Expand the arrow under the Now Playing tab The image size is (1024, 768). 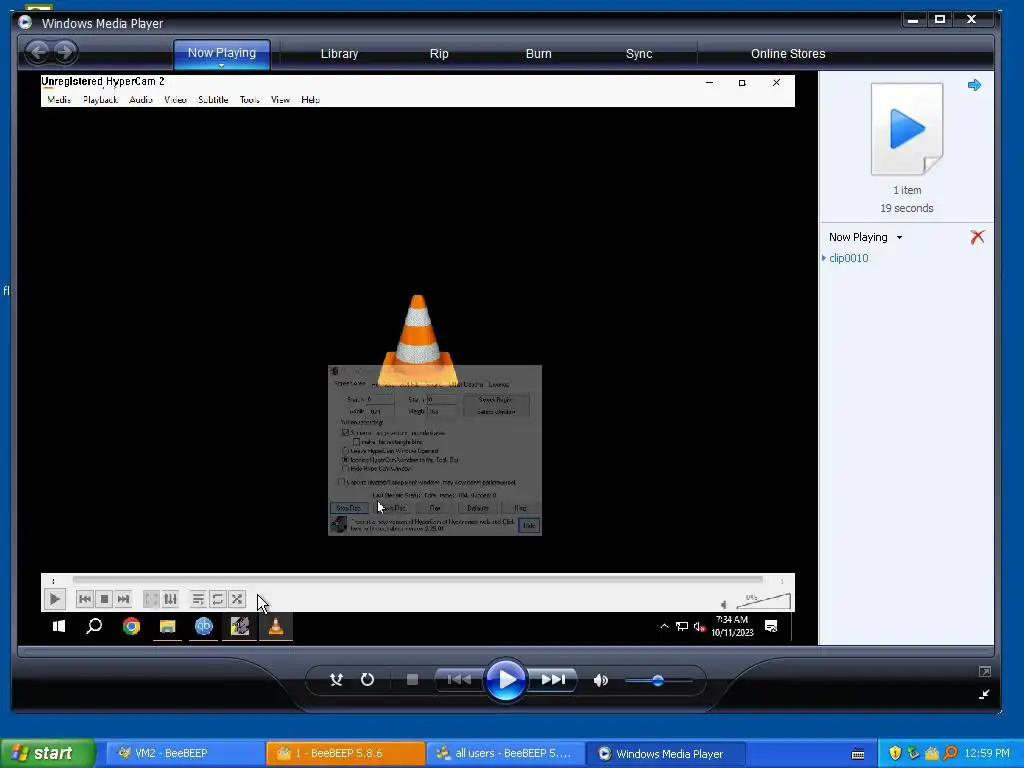221,65
